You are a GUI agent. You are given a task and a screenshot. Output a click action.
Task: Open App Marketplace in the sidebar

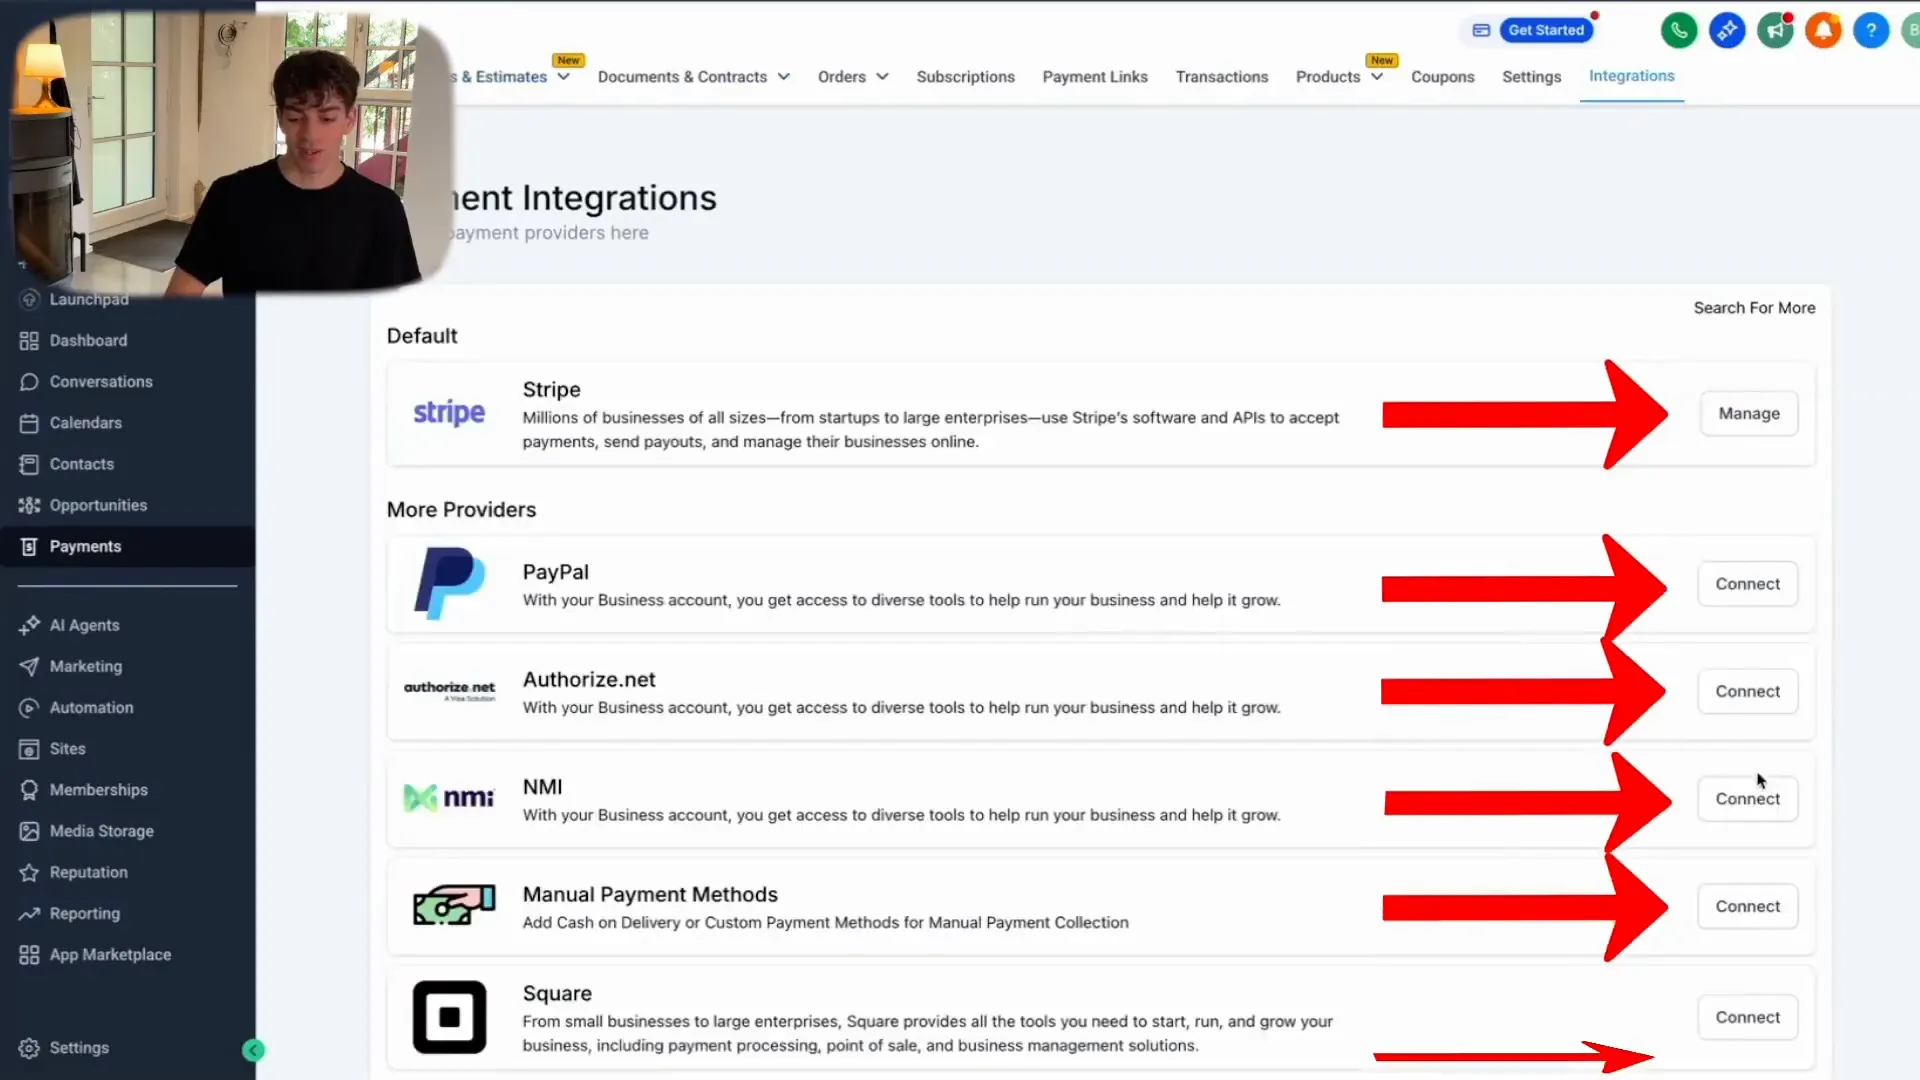pos(110,954)
